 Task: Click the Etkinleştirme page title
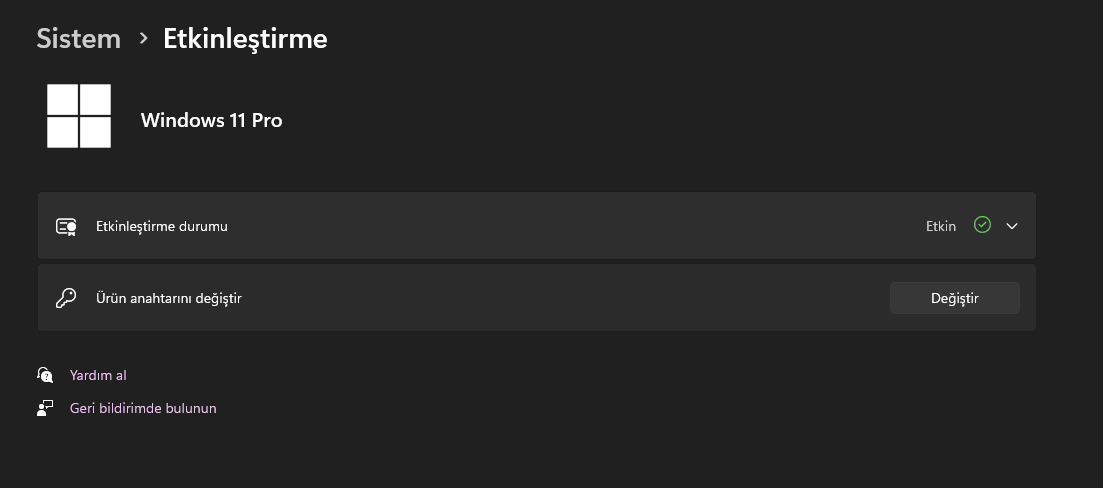(x=245, y=39)
